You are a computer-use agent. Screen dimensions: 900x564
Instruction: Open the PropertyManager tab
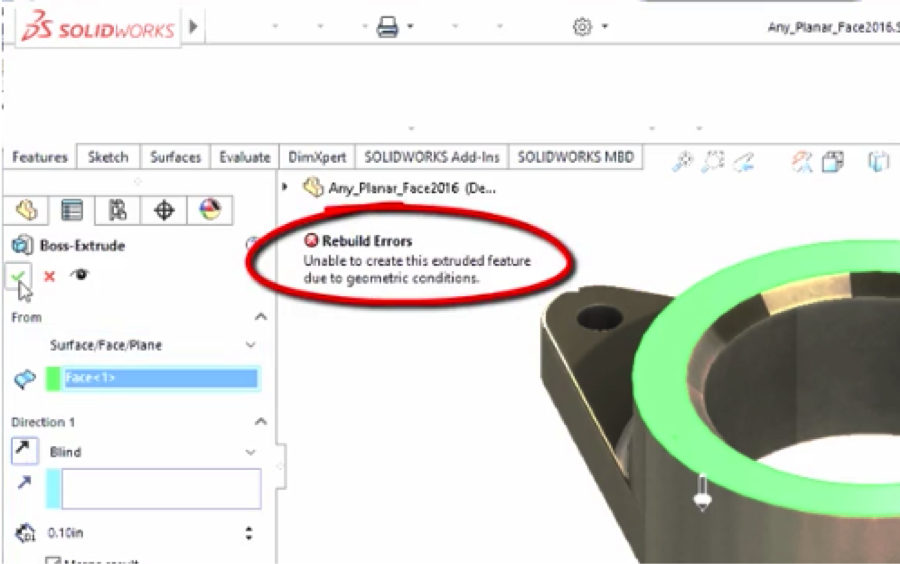click(x=72, y=210)
